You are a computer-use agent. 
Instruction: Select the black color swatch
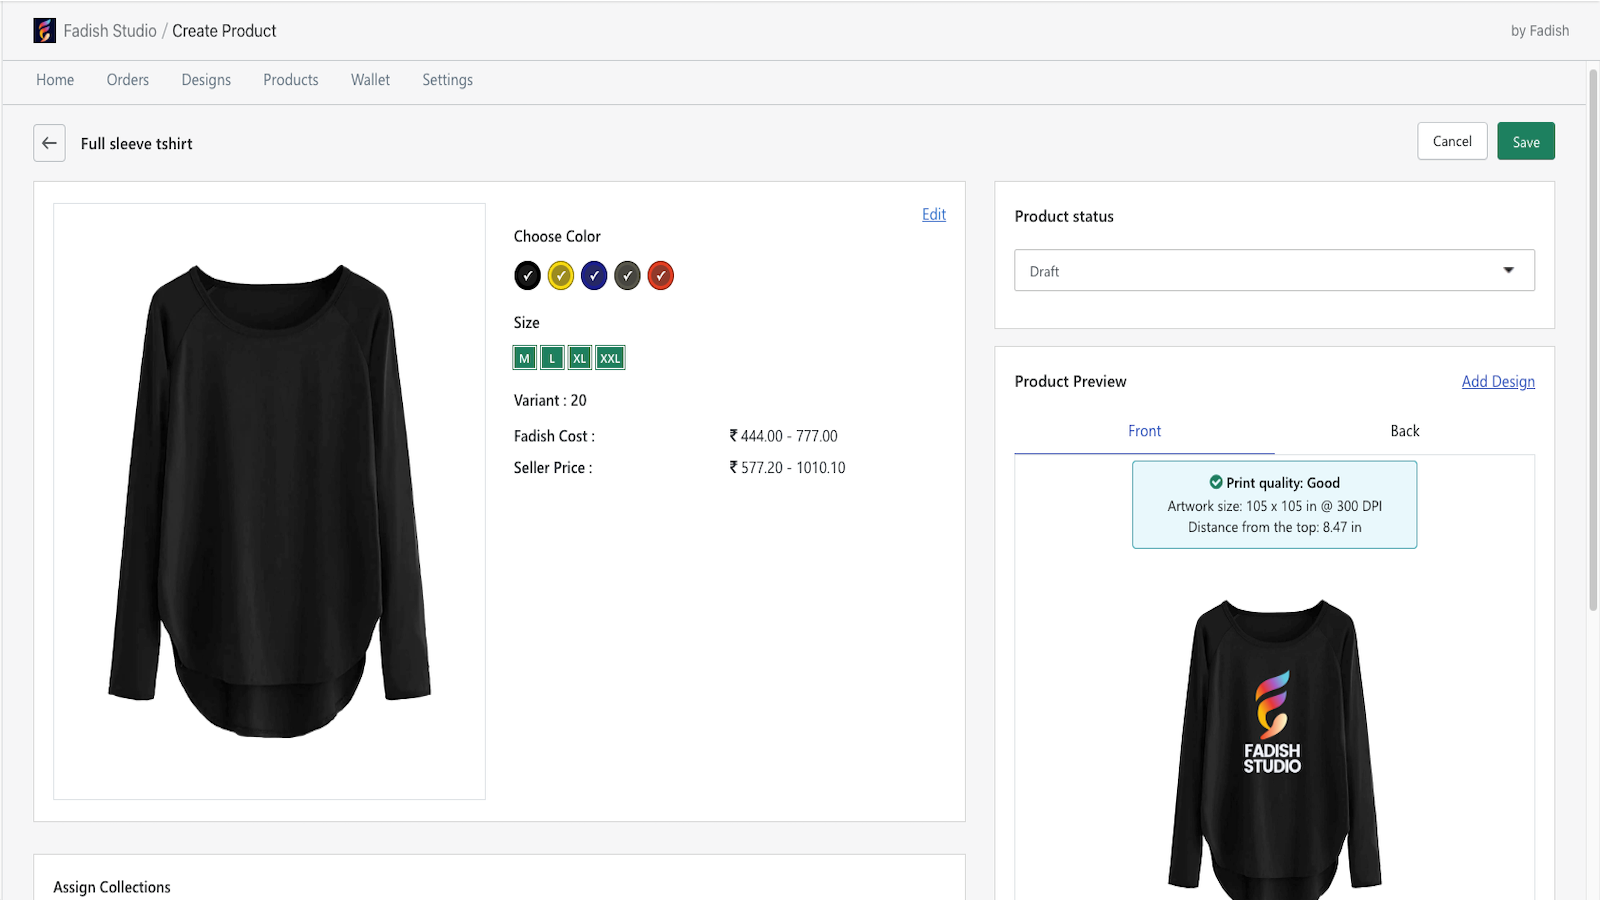pos(527,275)
